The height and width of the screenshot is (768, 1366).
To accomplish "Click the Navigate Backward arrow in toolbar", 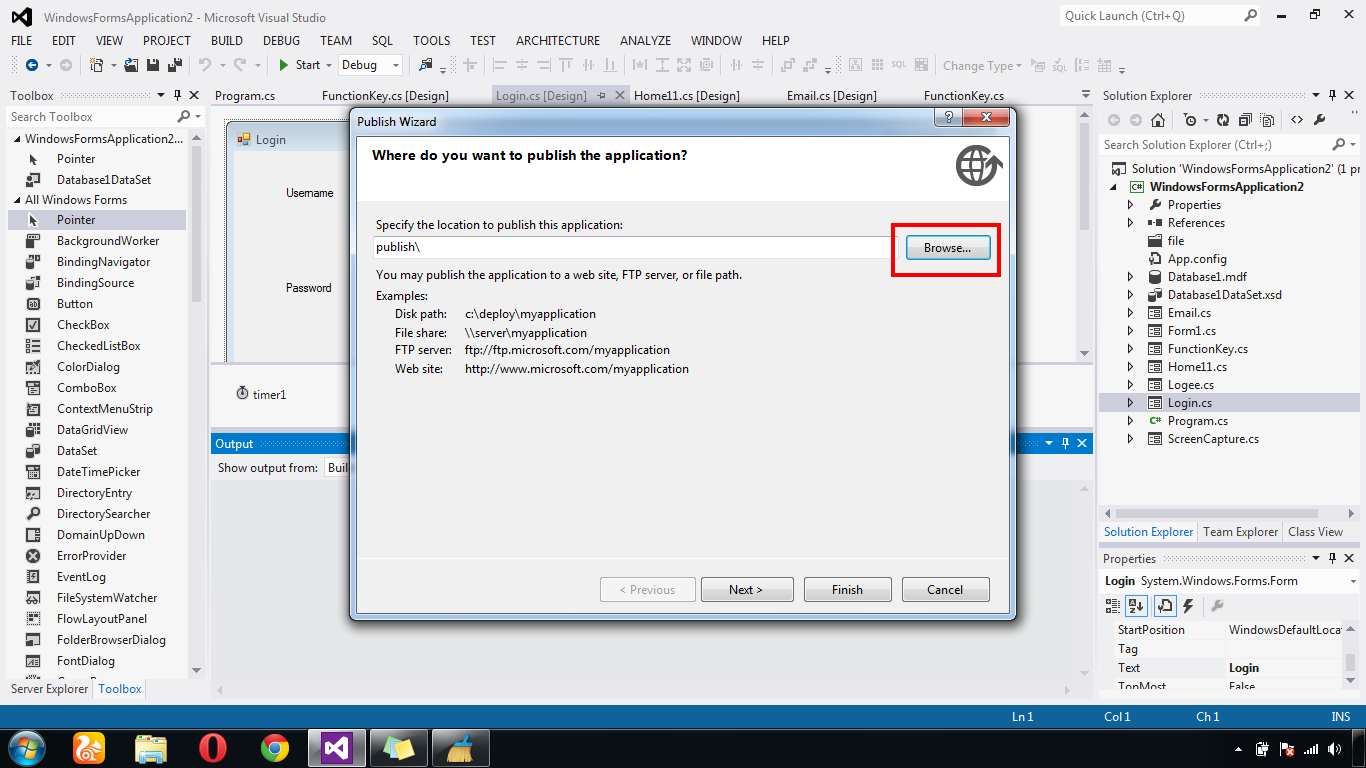I will coord(32,65).
